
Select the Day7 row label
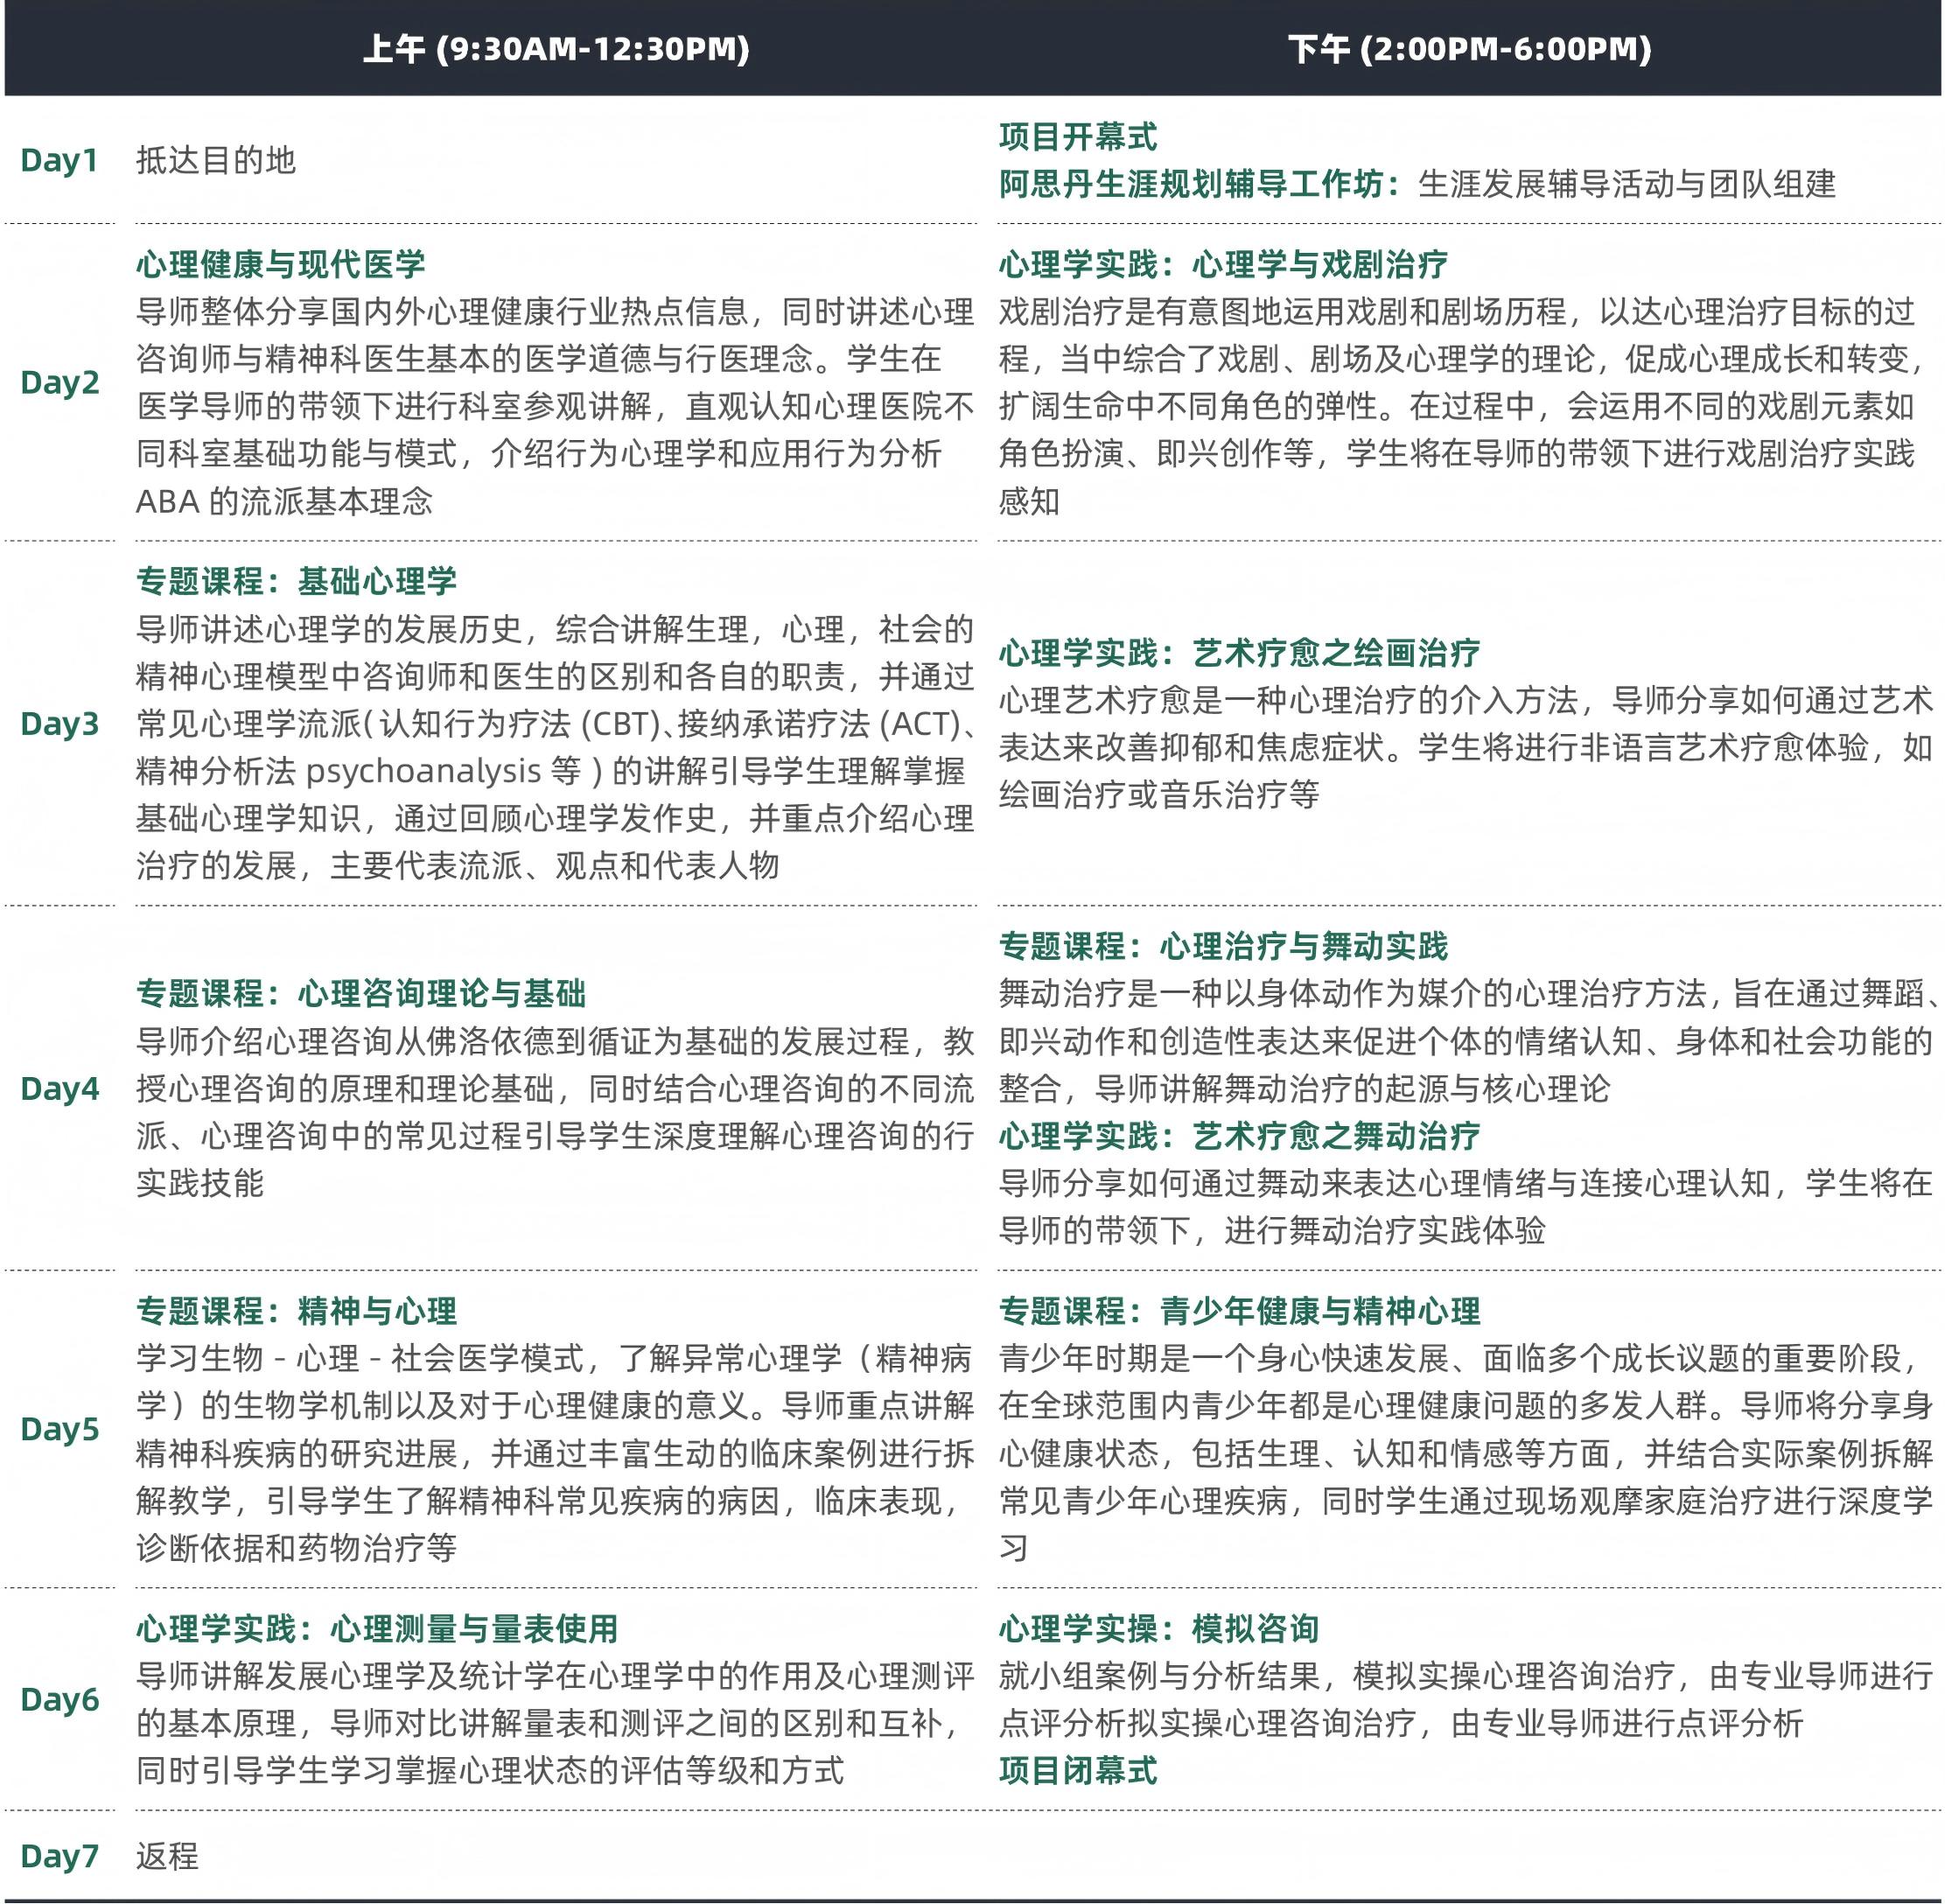pos(59,1856)
